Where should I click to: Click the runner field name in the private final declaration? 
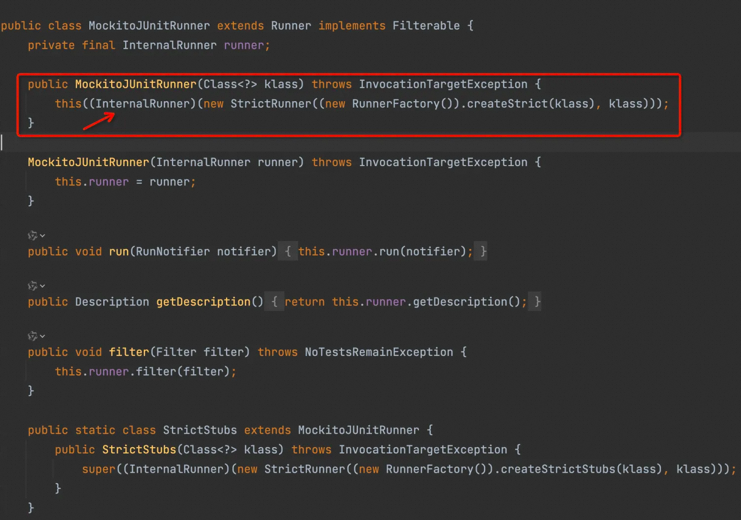click(244, 45)
